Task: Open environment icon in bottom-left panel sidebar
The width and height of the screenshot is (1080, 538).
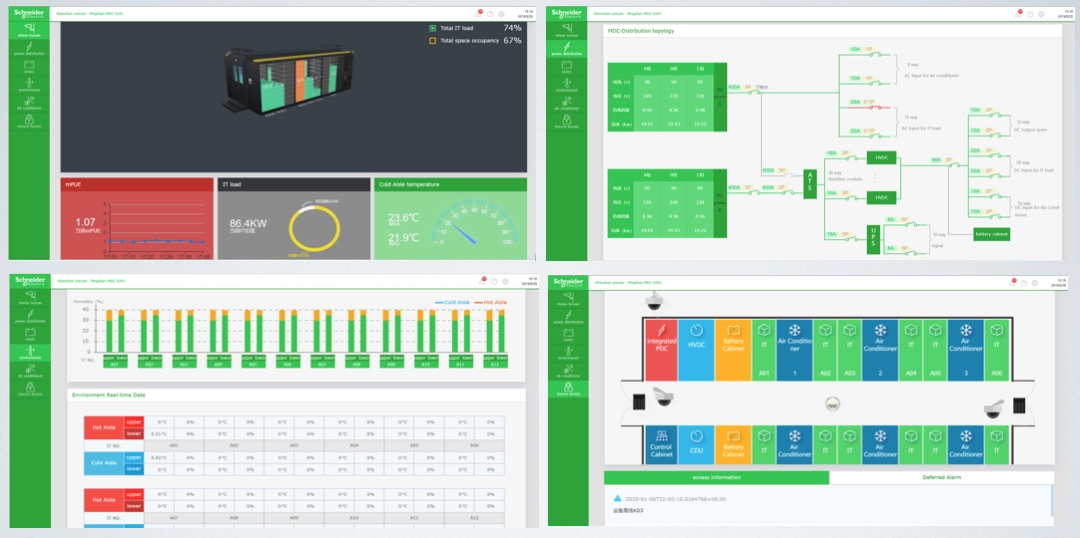Action: pos(30,351)
